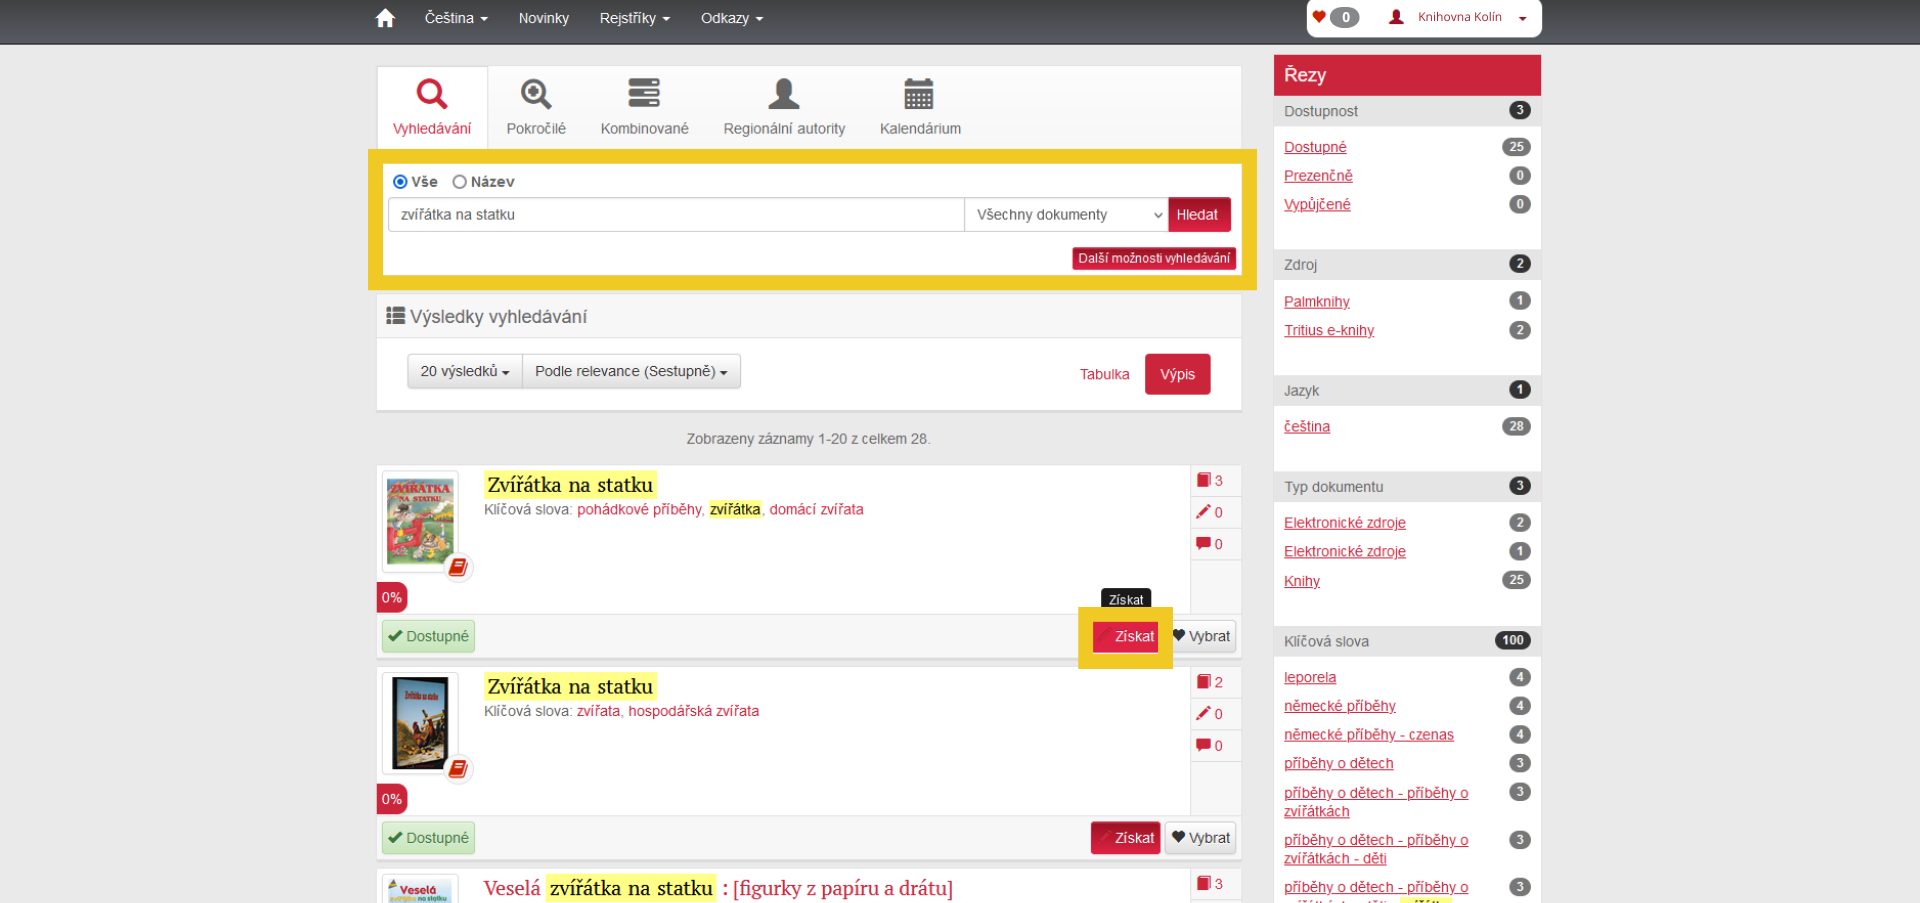Filter by Palmknihy source
Viewport: 1920px width, 903px height.
(x=1317, y=302)
